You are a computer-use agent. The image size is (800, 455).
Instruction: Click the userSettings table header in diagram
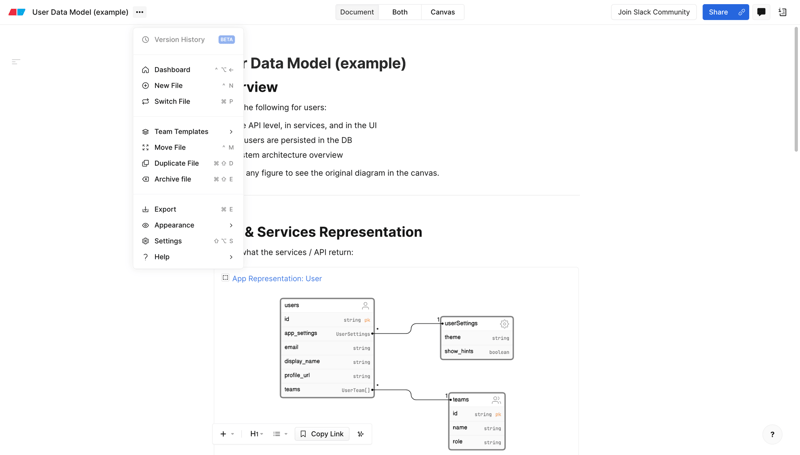coord(477,323)
